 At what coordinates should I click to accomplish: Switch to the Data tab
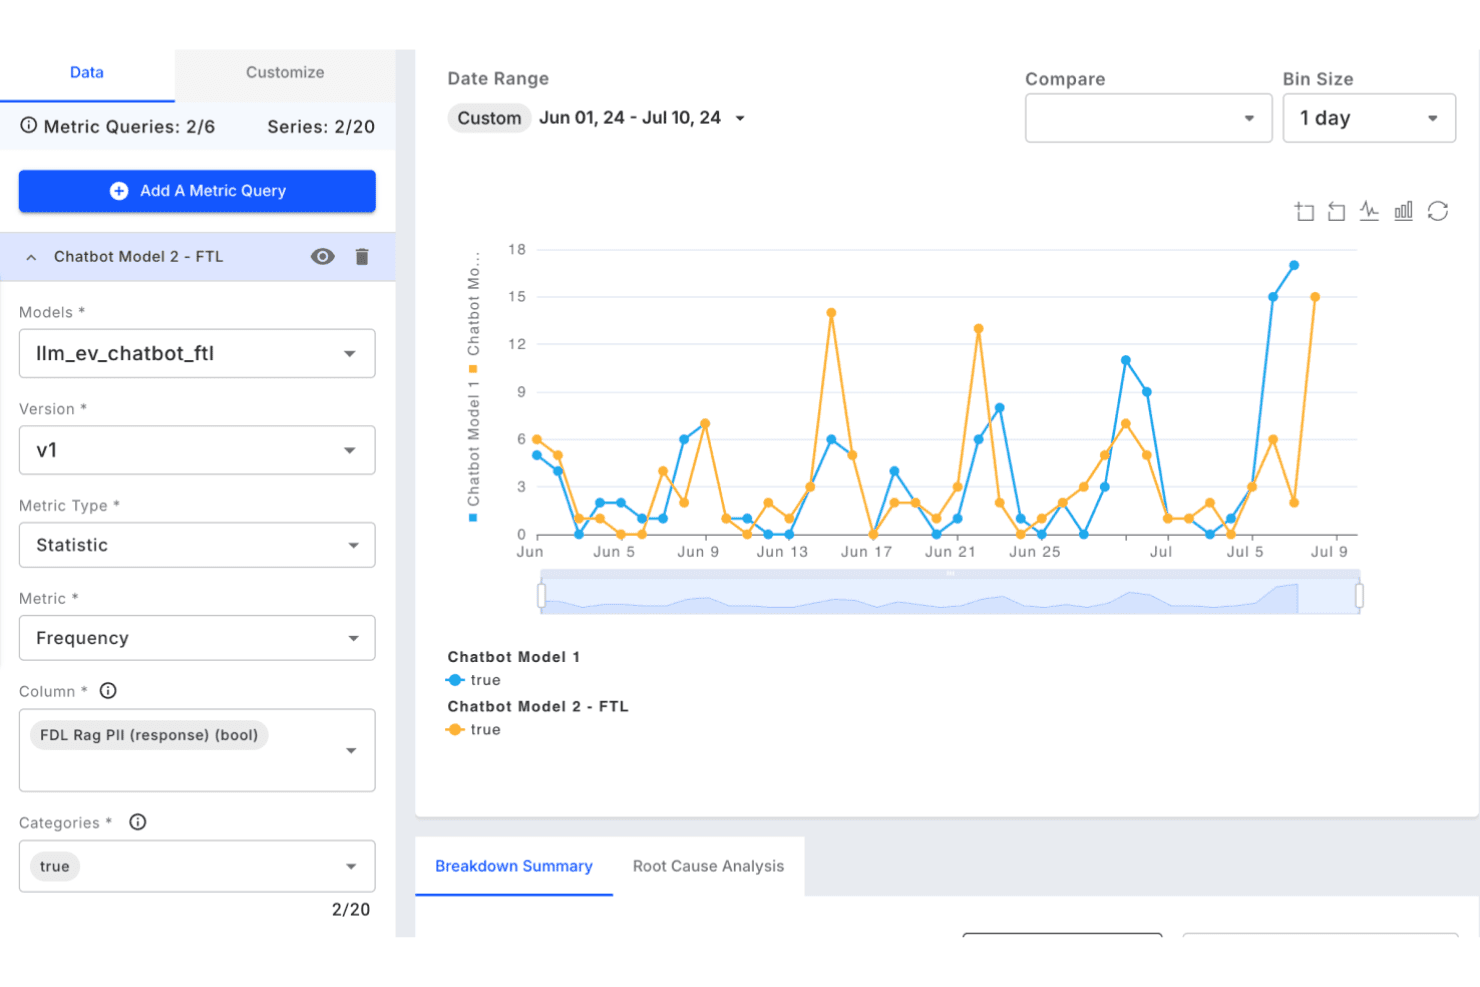coord(87,73)
